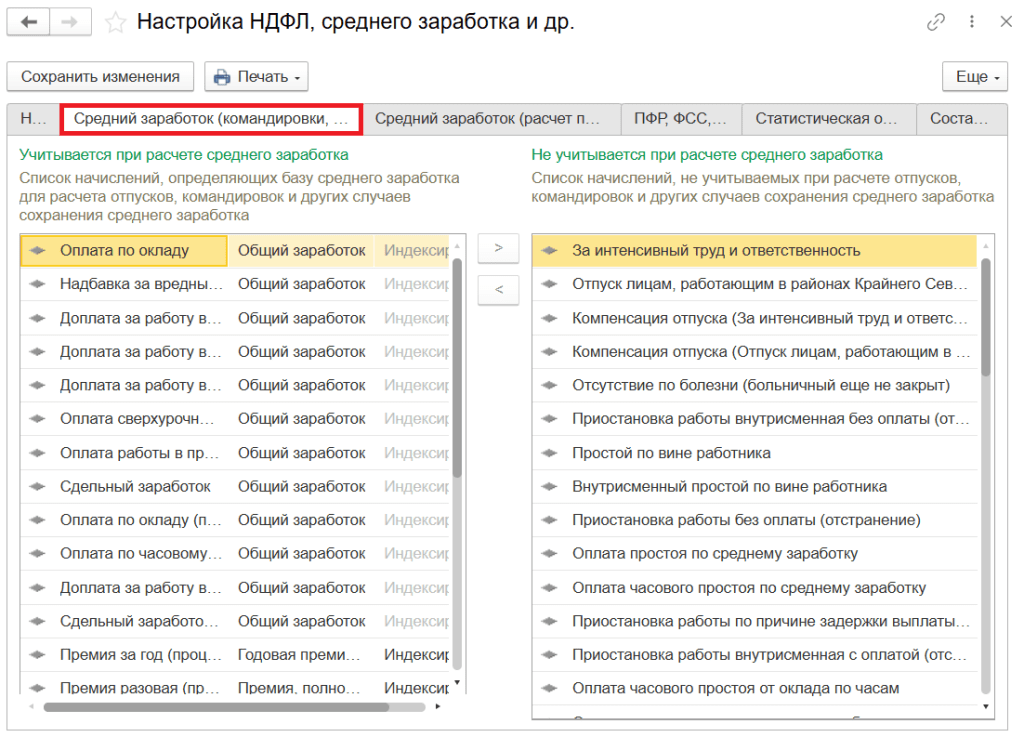This screenshot has height=737, width=1024.
Task: Go to Статистическая о… tab
Action: (827, 119)
